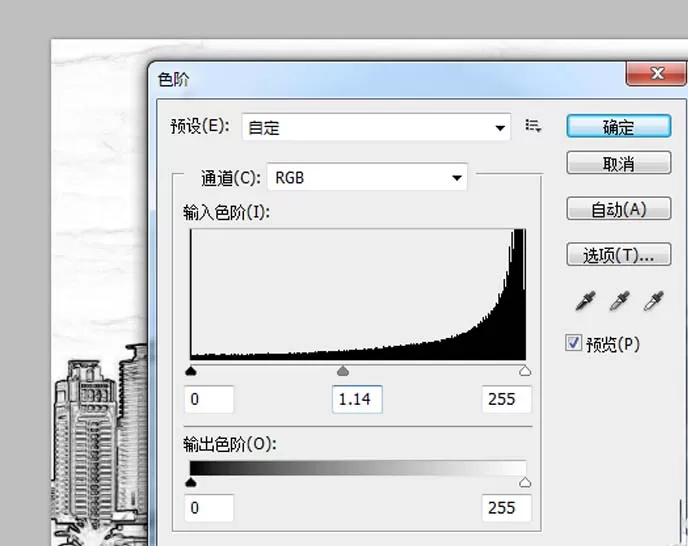This screenshot has width=688, height=546.
Task: Grab the input white highlight slider
Action: (525, 371)
